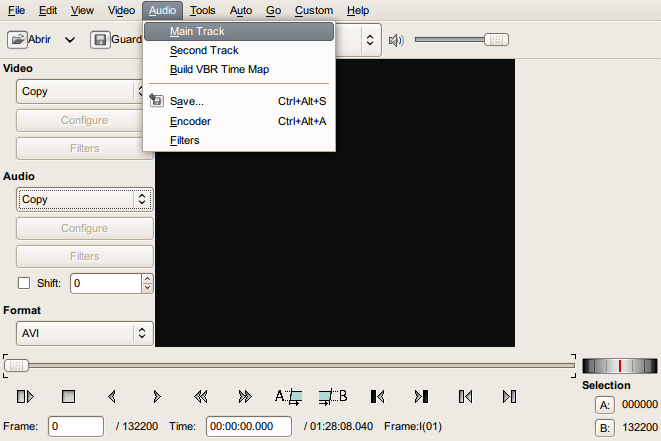This screenshot has width=661, height=441.
Task: Go to the first frame
Action: (x=465, y=397)
